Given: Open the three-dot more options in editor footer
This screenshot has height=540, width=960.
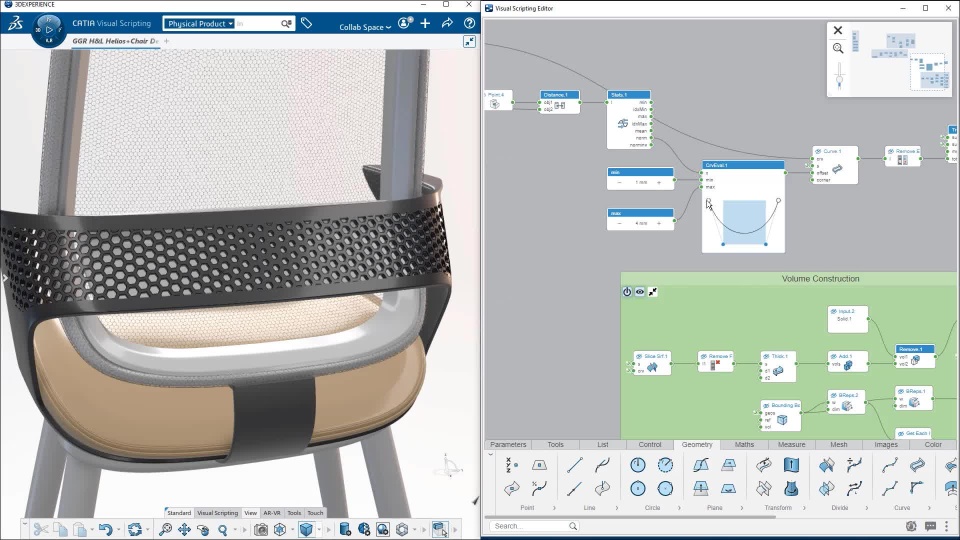Looking at the screenshot, I should 947,526.
